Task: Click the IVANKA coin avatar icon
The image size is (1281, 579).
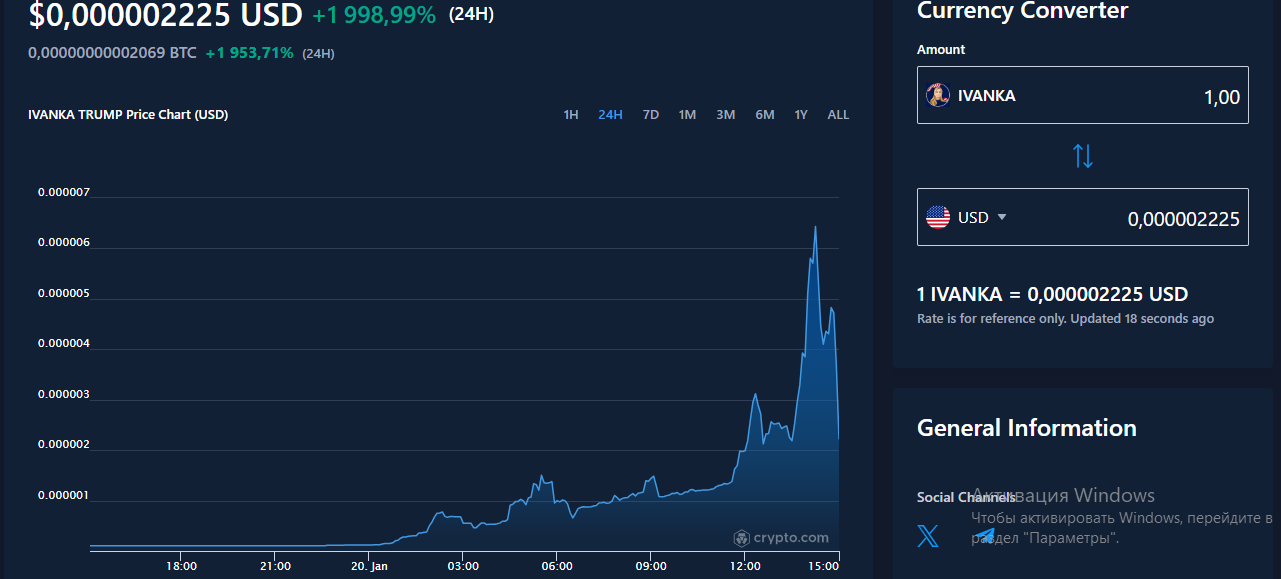Action: point(938,96)
